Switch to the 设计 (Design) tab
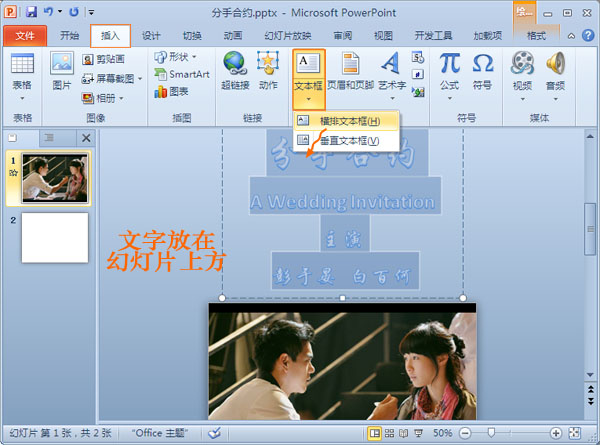 click(151, 36)
